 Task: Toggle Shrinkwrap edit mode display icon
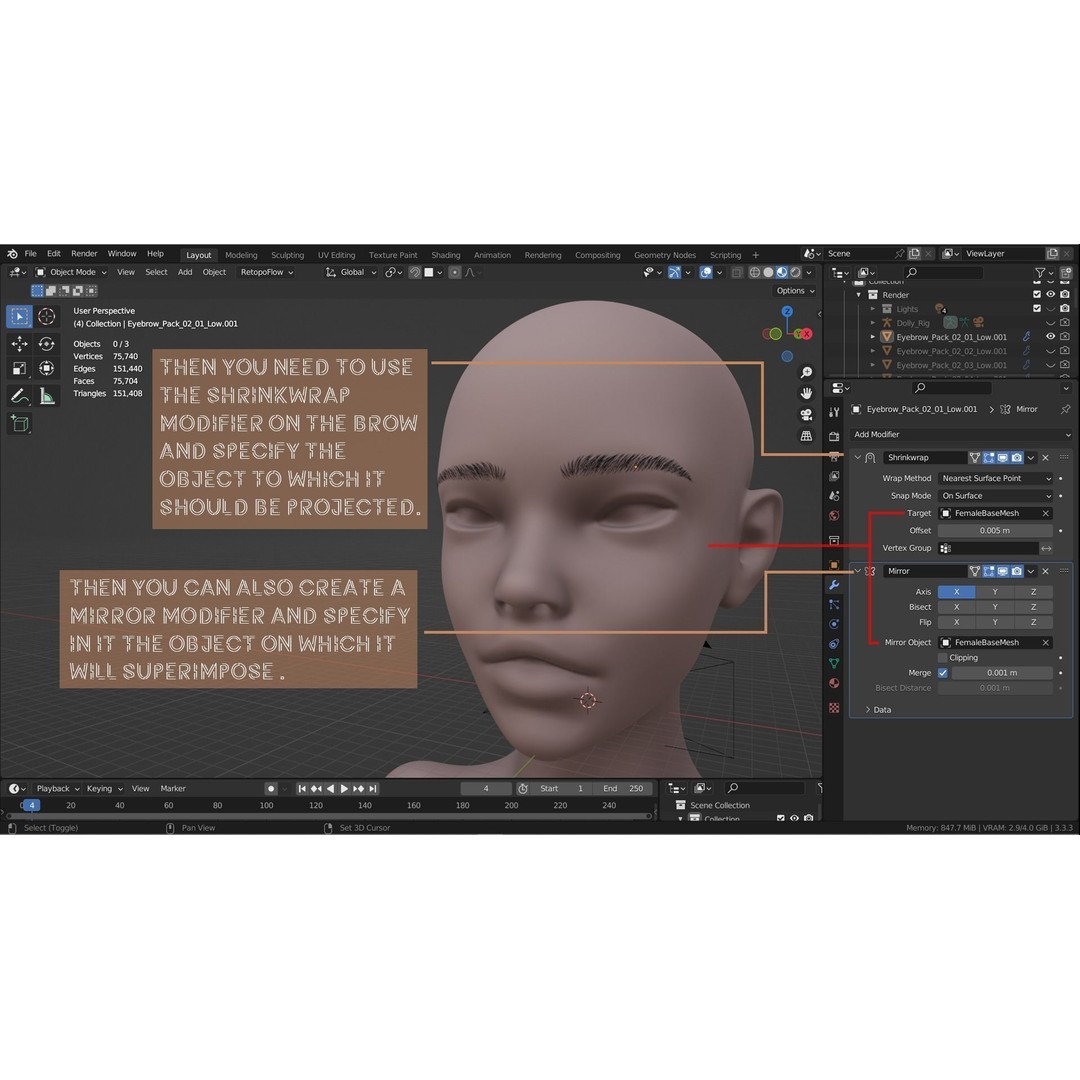989,457
